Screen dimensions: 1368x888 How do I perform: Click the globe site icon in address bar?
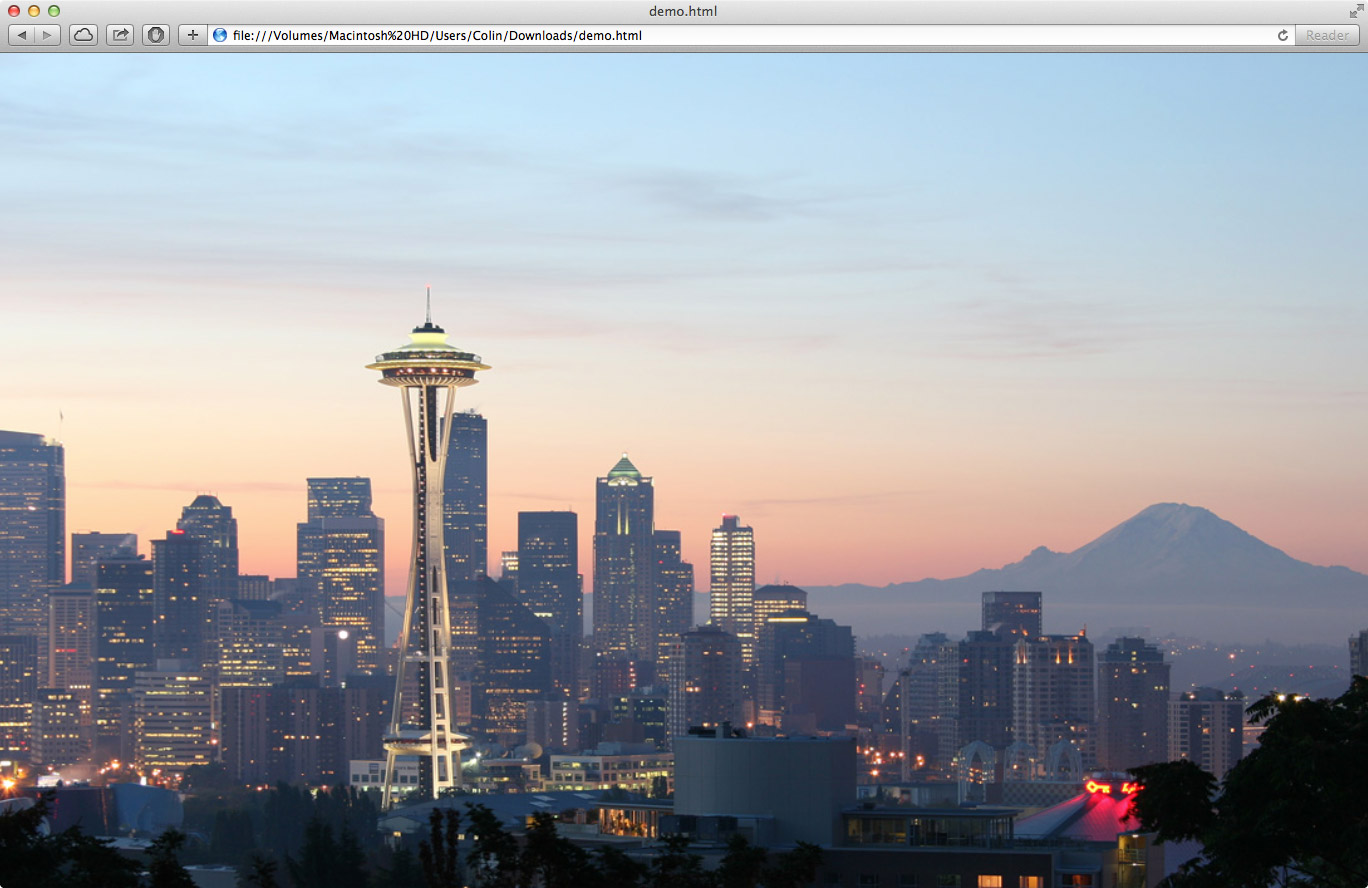click(x=220, y=35)
